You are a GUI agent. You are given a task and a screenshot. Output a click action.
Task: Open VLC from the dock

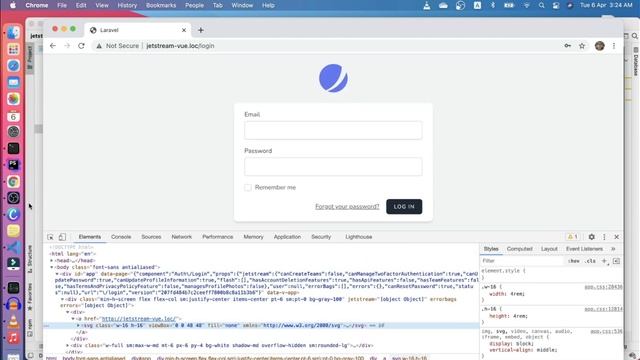click(x=13, y=322)
